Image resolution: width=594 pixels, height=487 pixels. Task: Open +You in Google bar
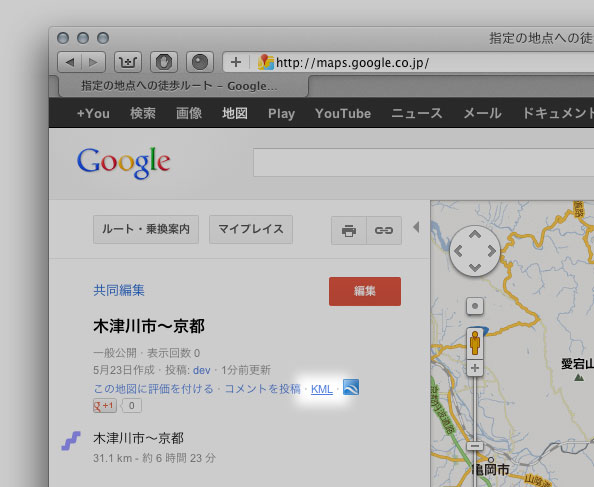(x=93, y=113)
